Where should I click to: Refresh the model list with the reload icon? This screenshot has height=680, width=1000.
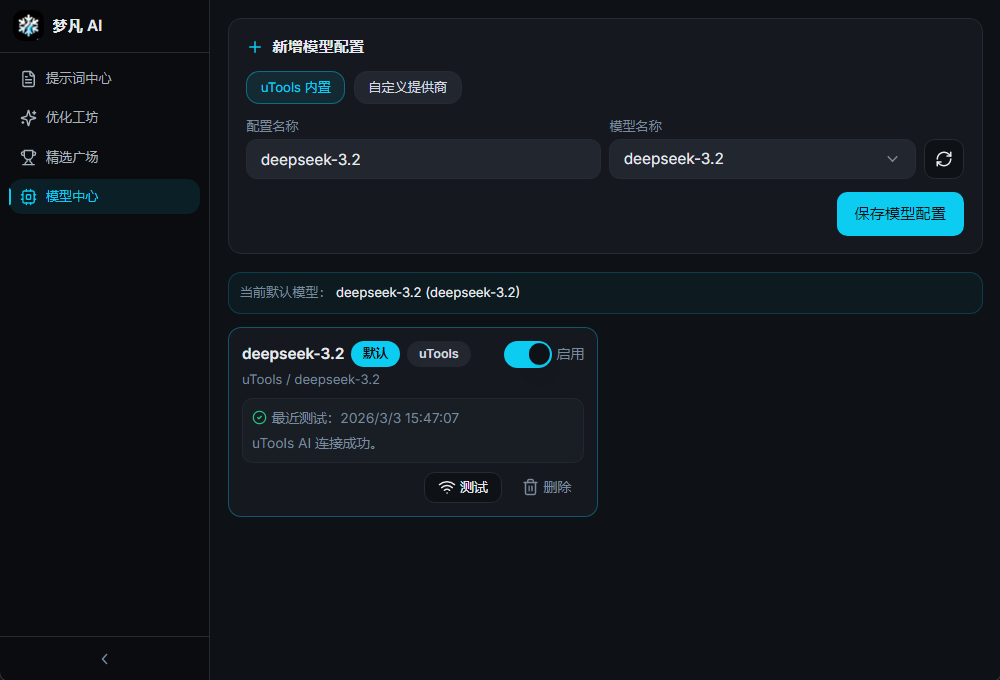click(944, 159)
